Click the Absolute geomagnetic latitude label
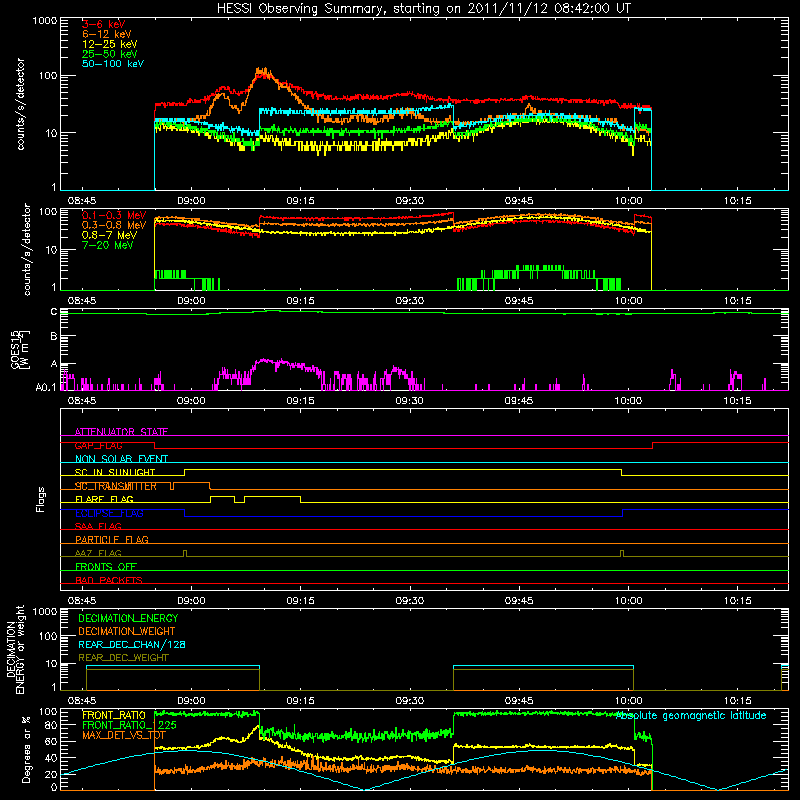The width and height of the screenshot is (800, 800). pyautogui.click(x=691, y=716)
